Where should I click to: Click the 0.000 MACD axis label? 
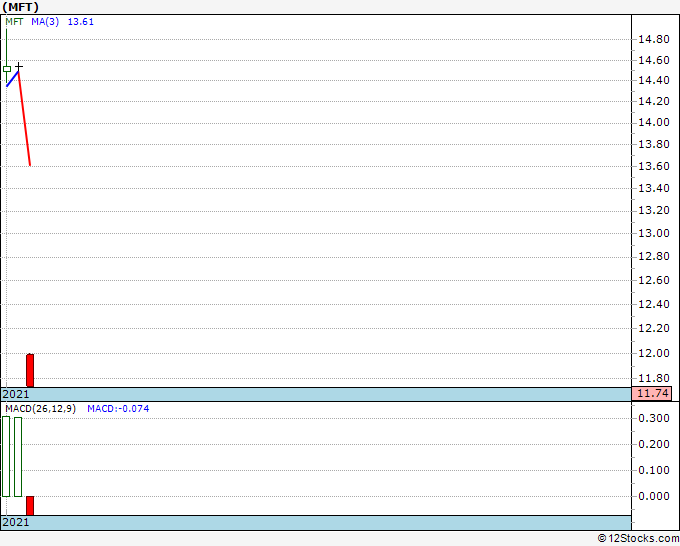click(654, 496)
